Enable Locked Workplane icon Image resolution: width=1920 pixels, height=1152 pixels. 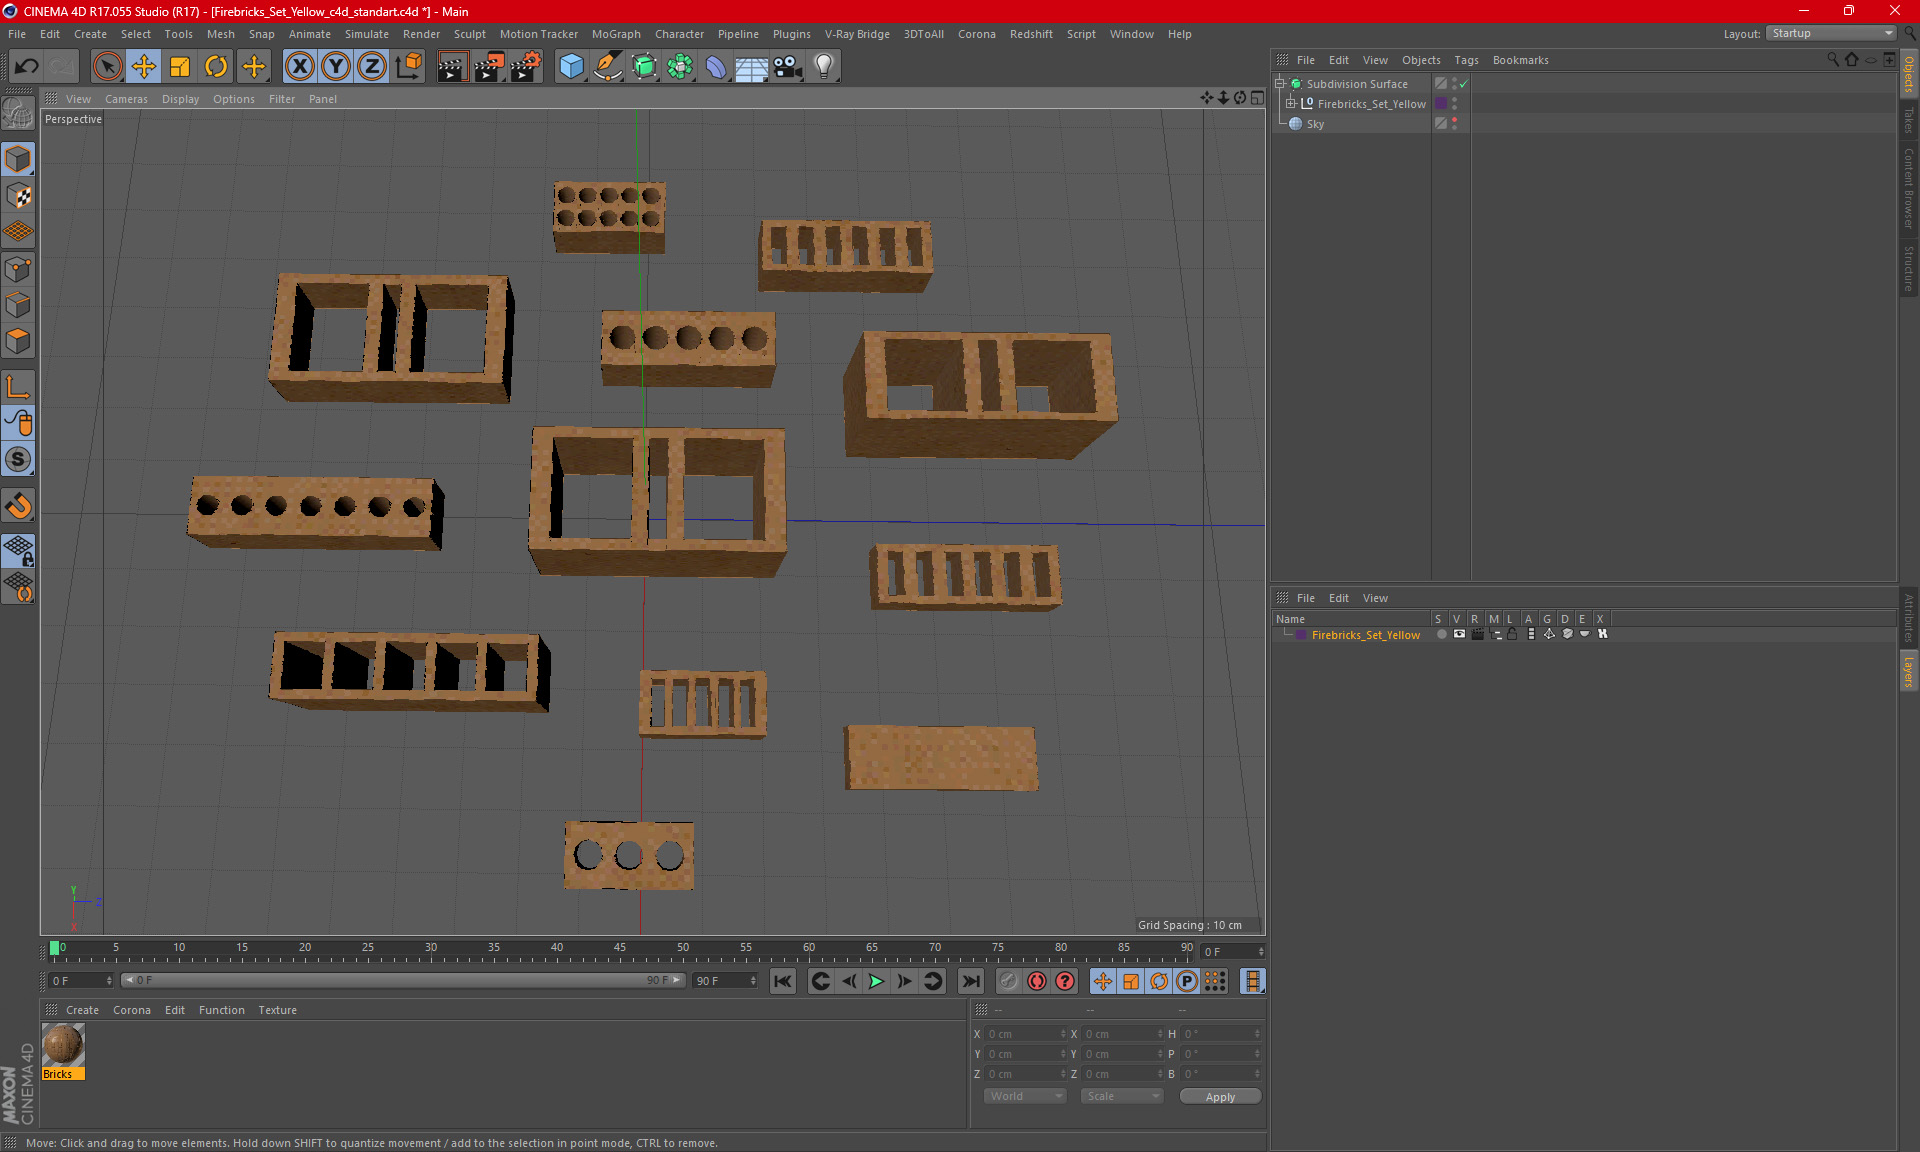point(18,550)
